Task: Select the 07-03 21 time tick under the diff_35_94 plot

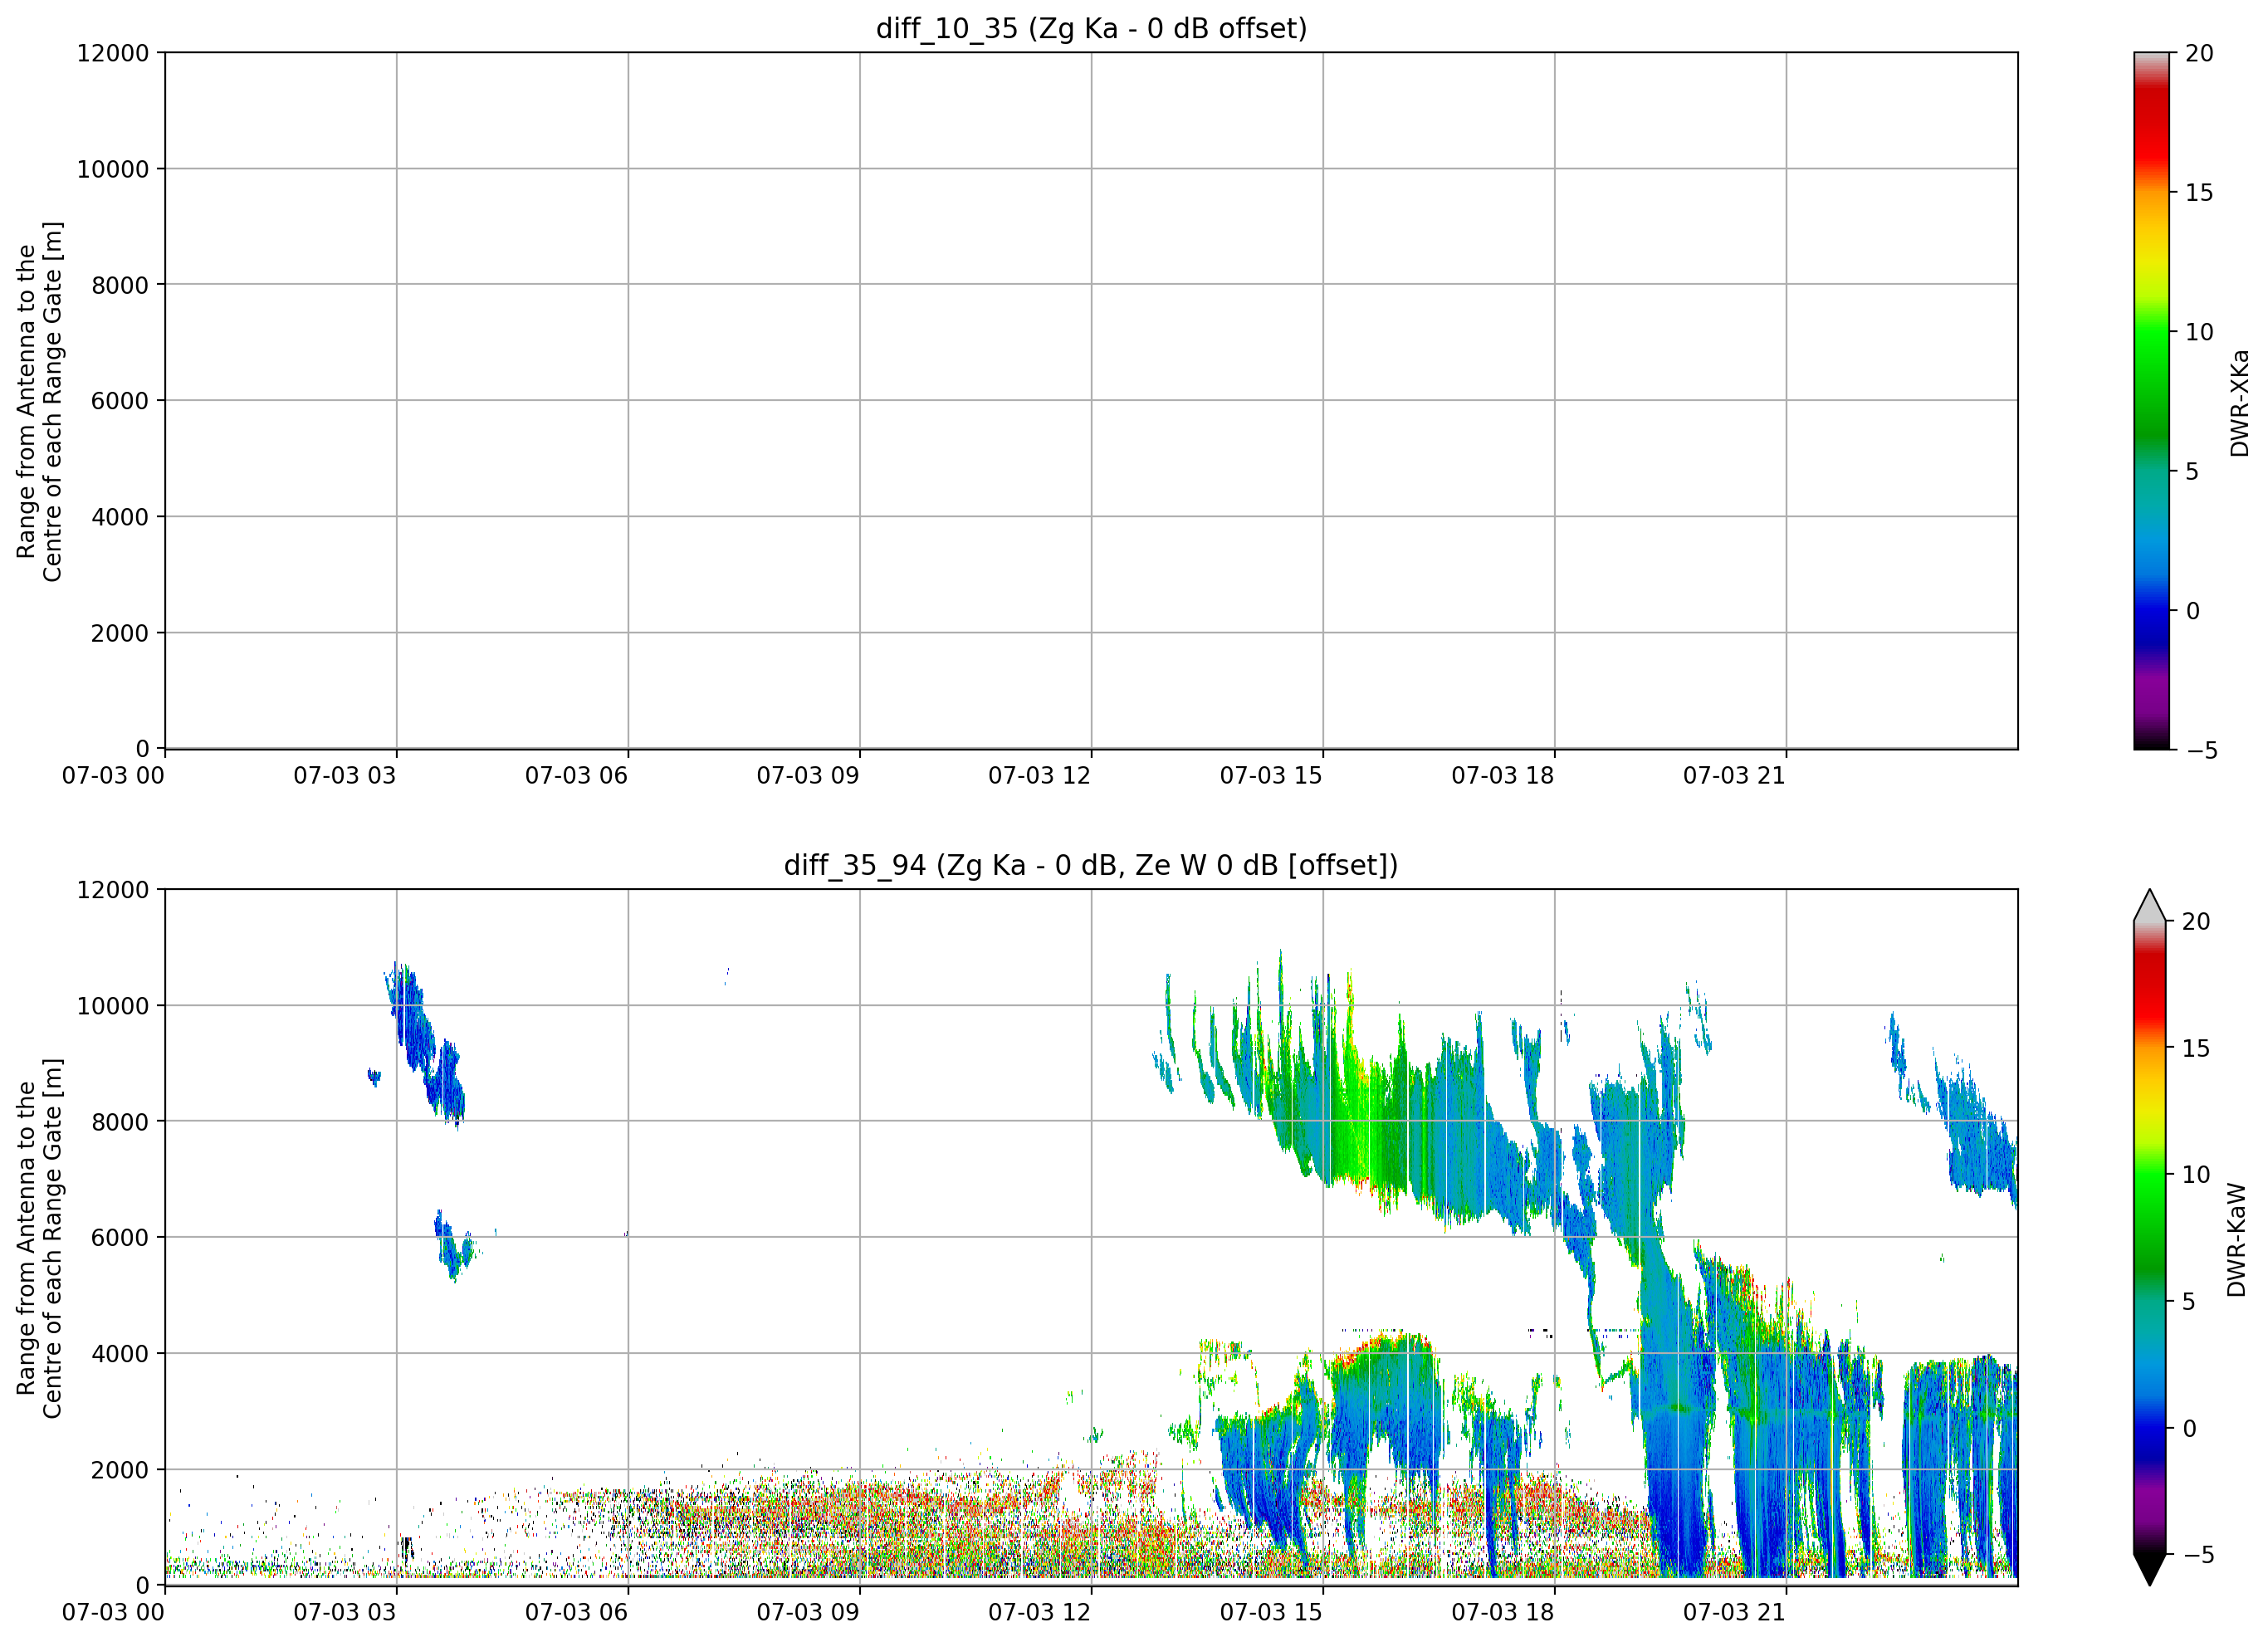Action: point(1734,1613)
